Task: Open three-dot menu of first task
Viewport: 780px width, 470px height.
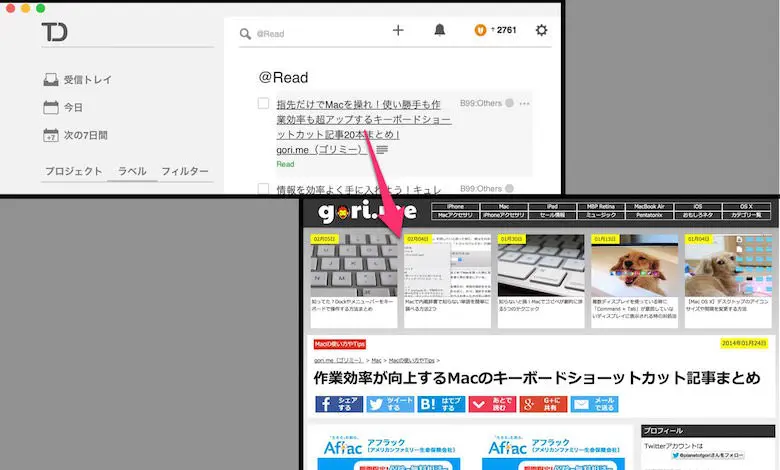Action: click(x=524, y=104)
